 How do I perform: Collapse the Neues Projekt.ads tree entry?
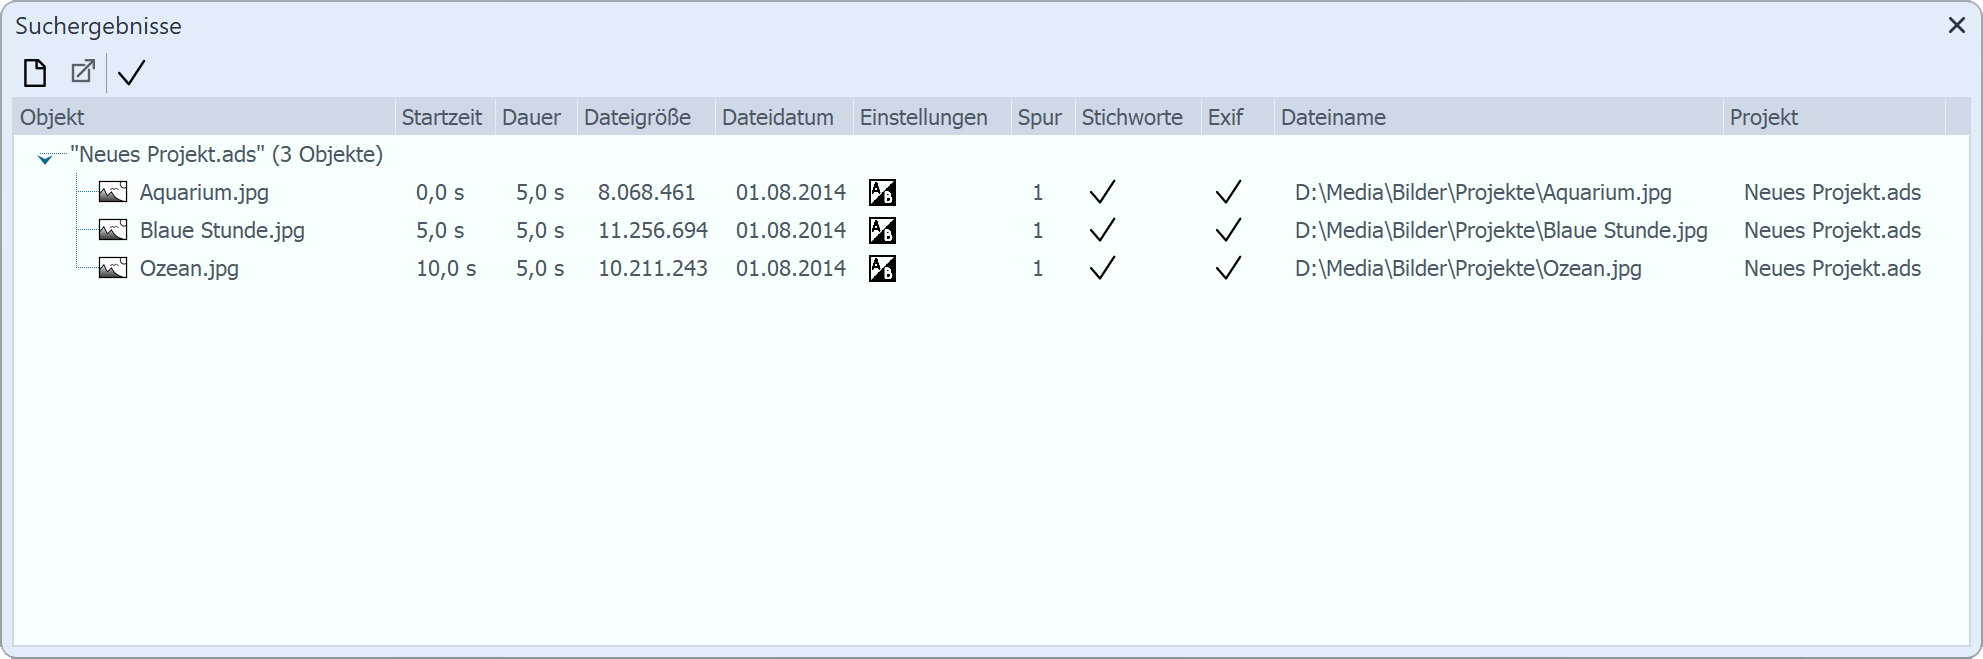point(45,156)
